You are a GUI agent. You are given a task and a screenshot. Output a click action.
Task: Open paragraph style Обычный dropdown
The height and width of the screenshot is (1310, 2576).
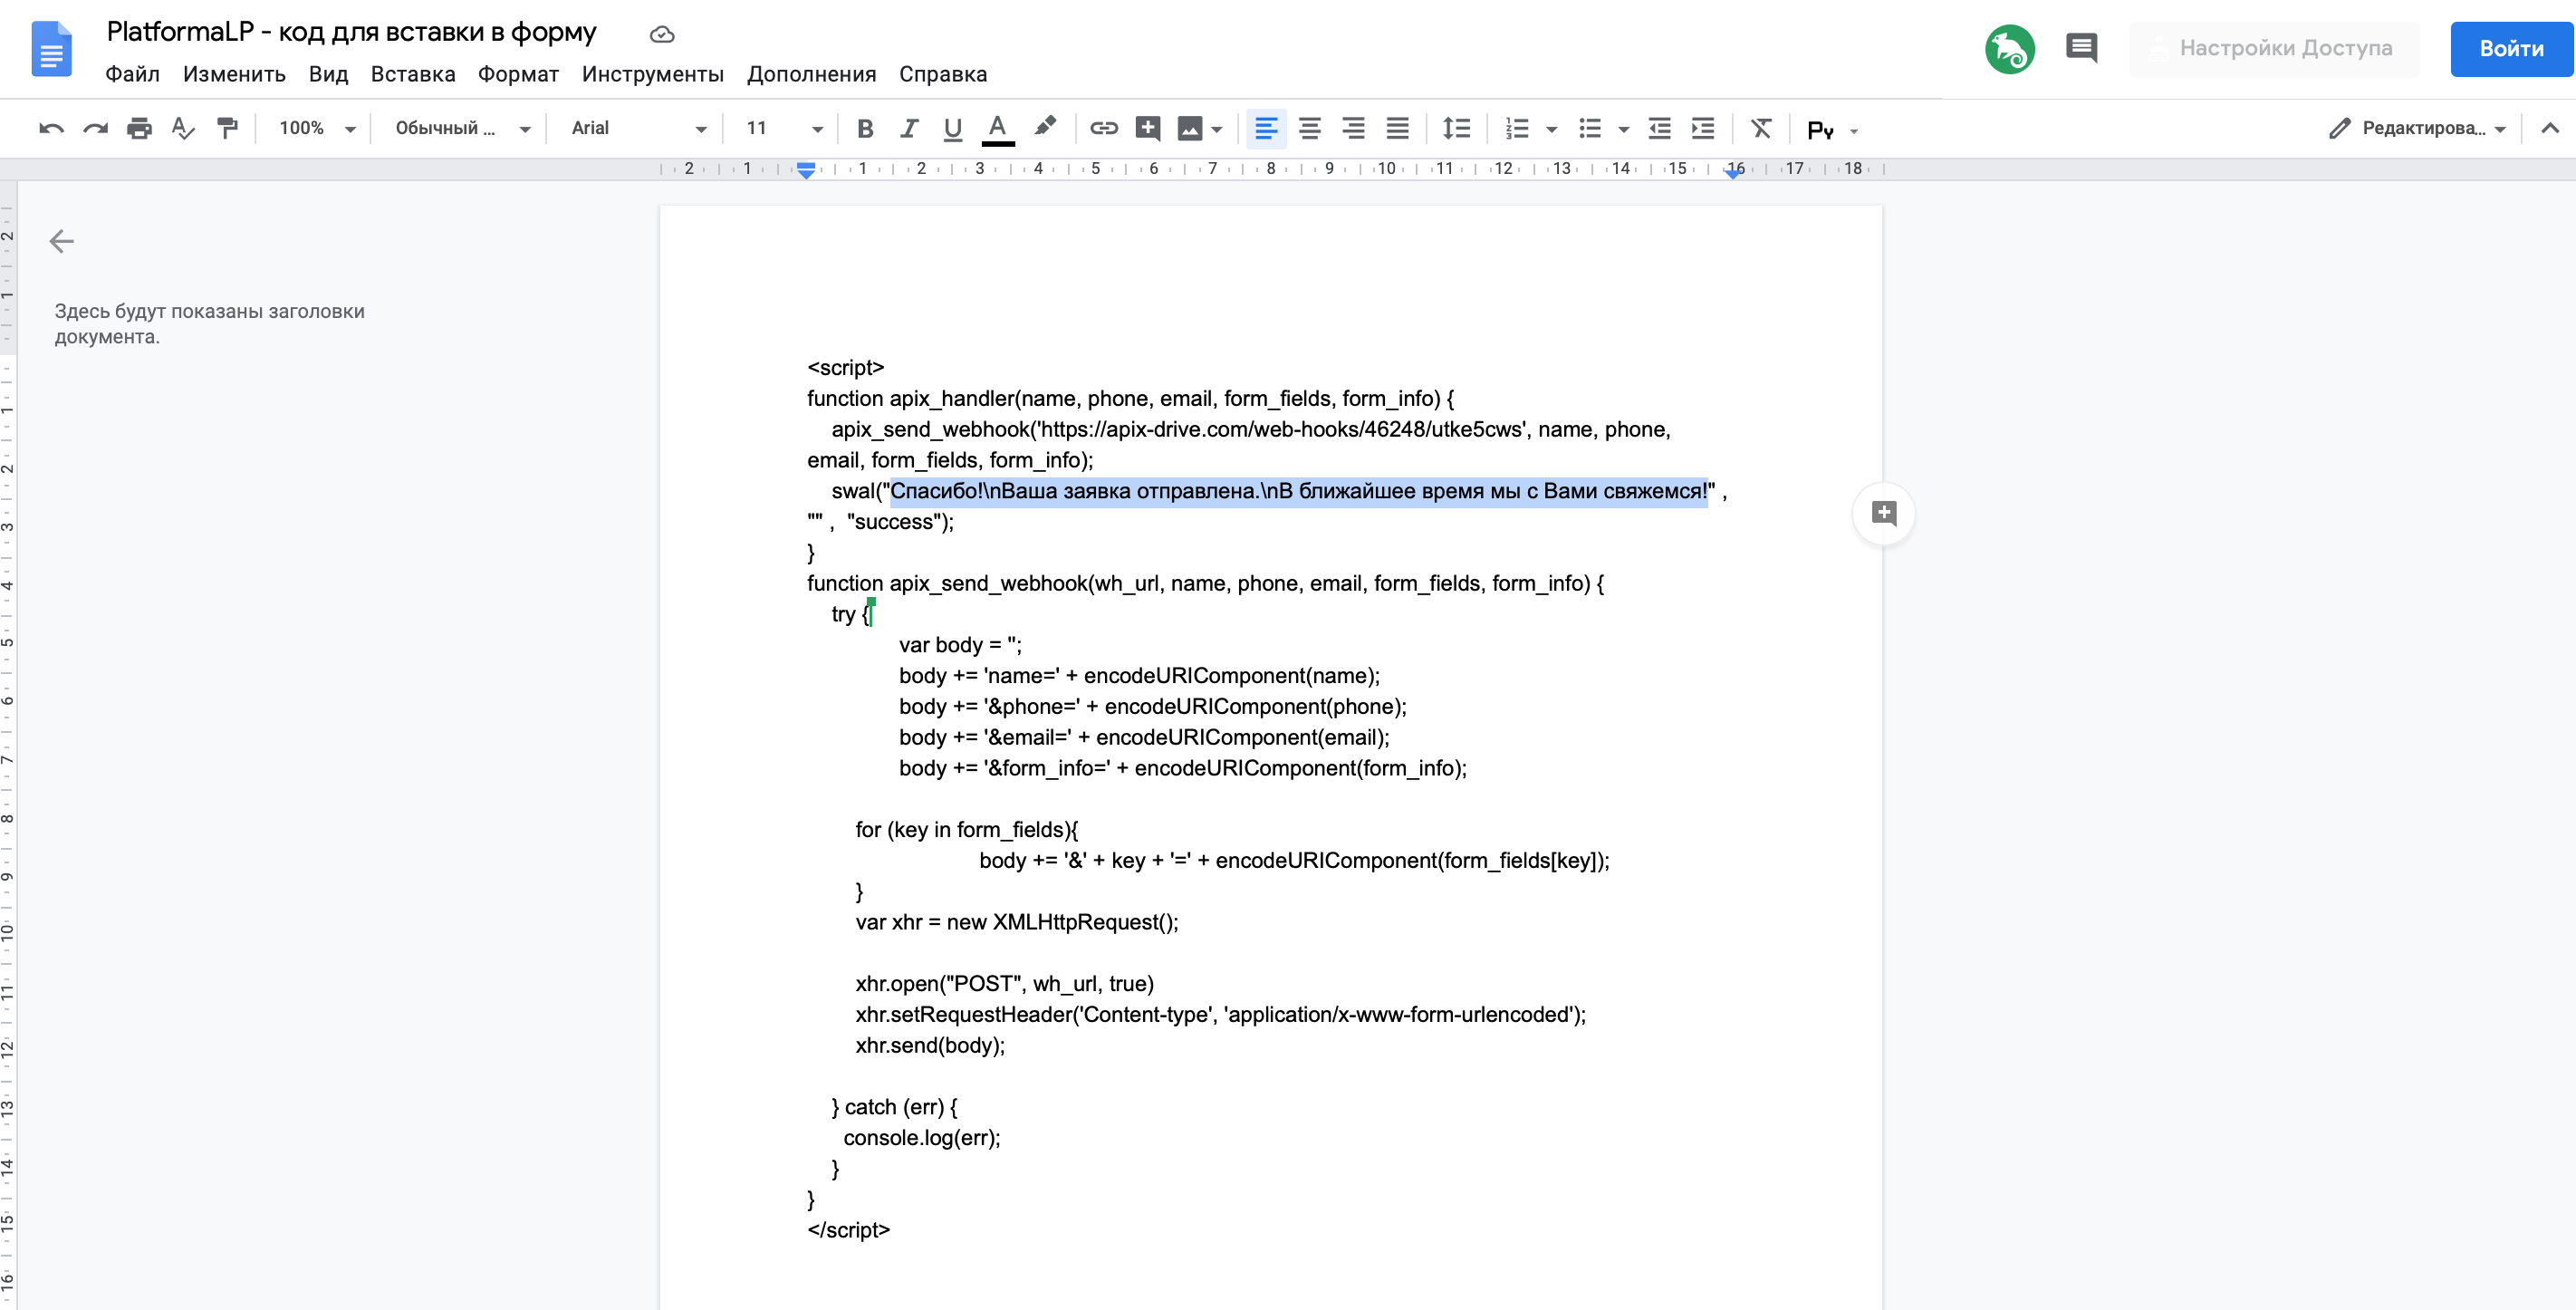(462, 128)
